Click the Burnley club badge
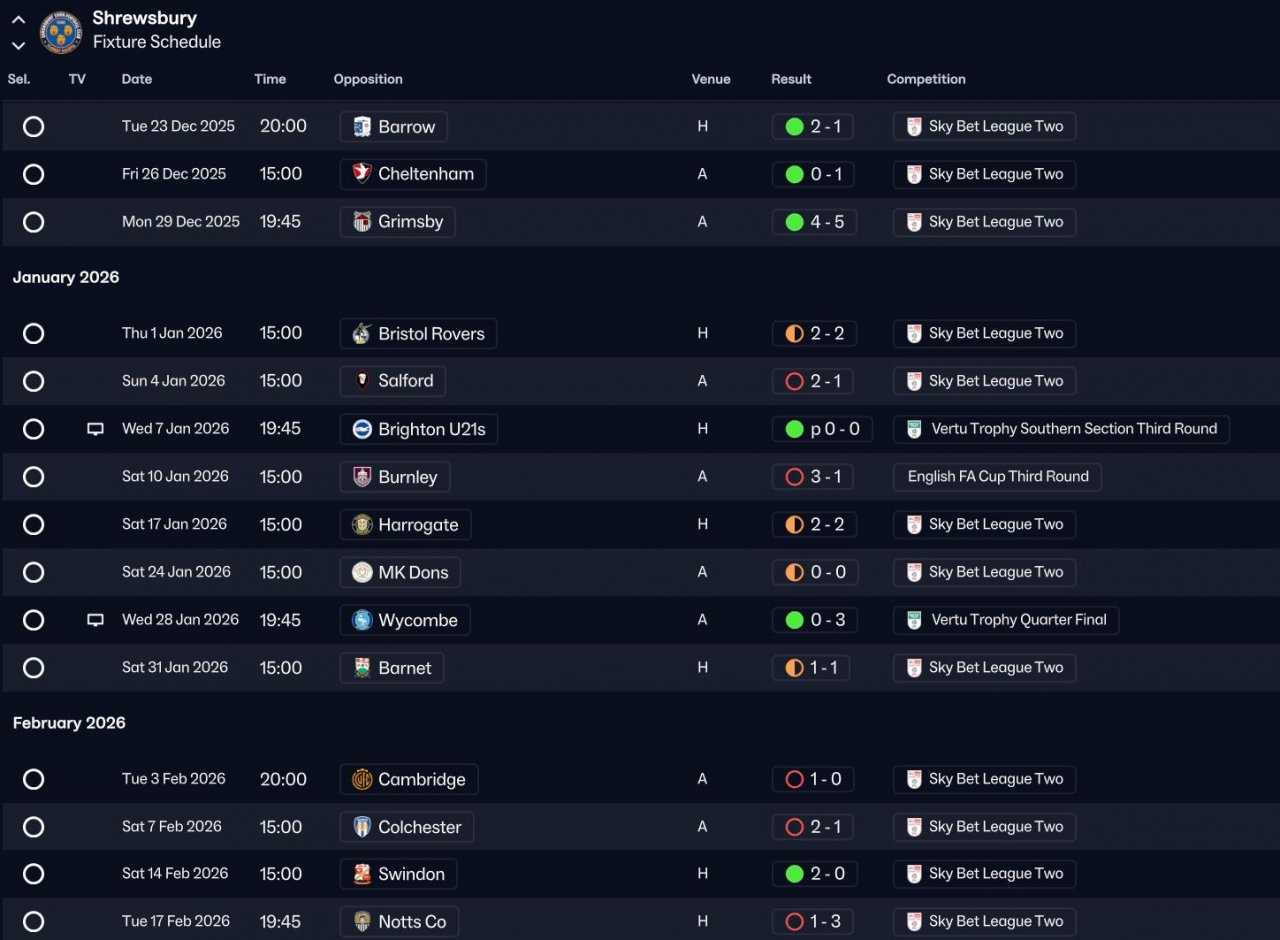Screen dimensions: 1280x940 362,477
